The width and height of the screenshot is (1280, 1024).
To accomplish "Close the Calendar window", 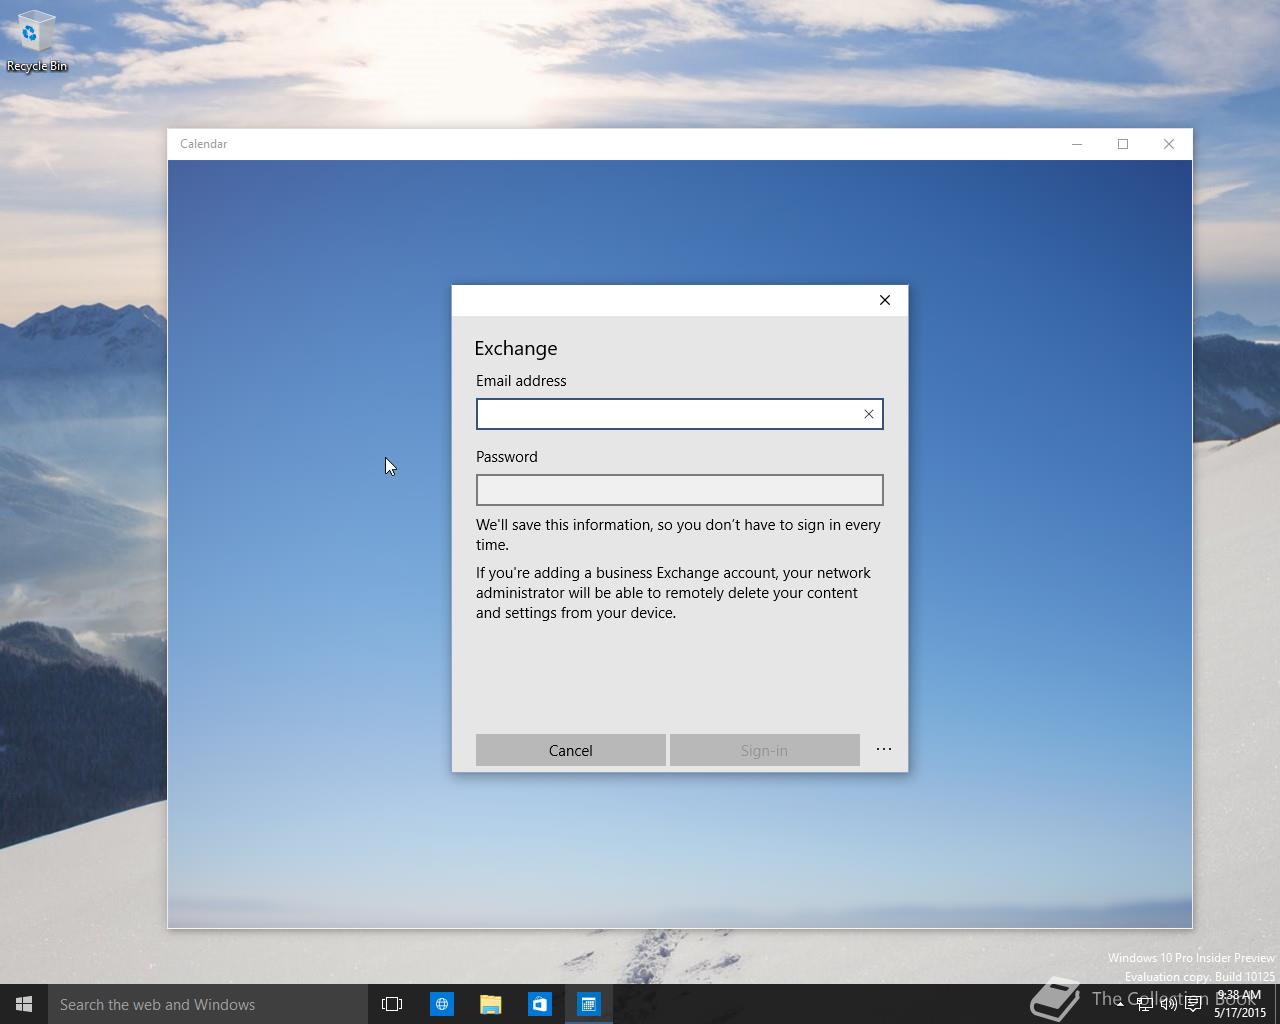I will (1169, 144).
